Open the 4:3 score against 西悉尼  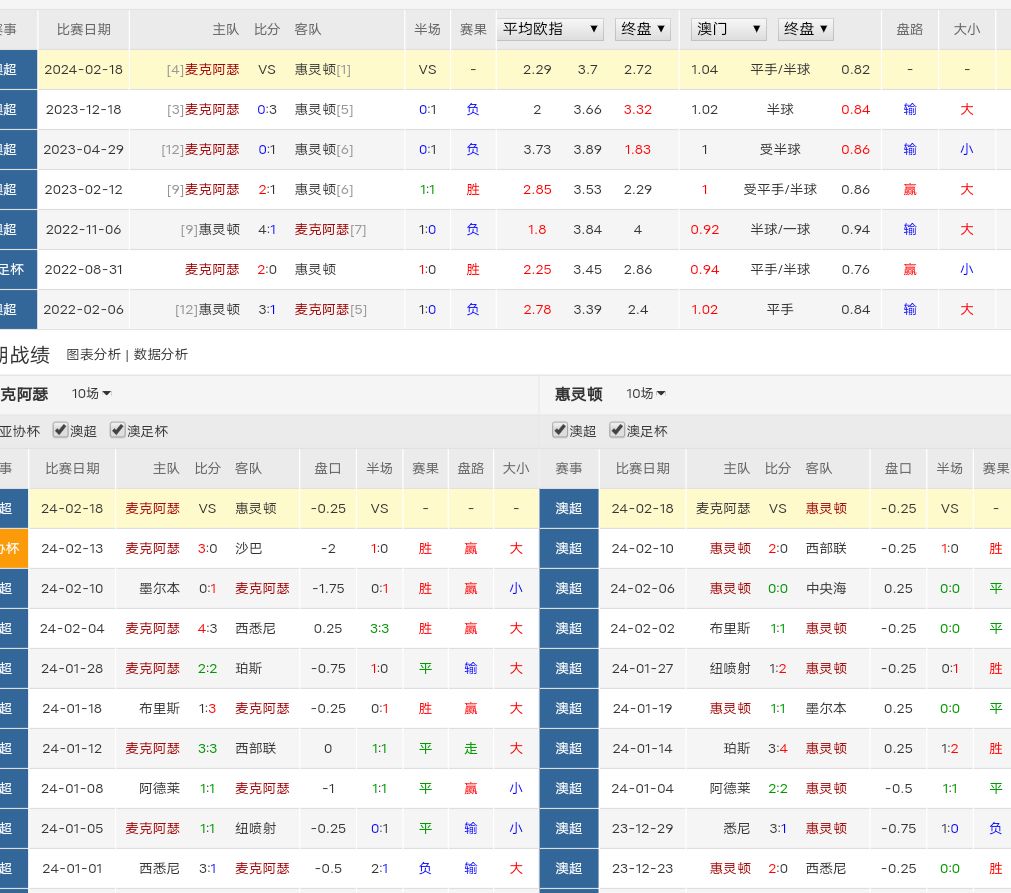point(207,628)
